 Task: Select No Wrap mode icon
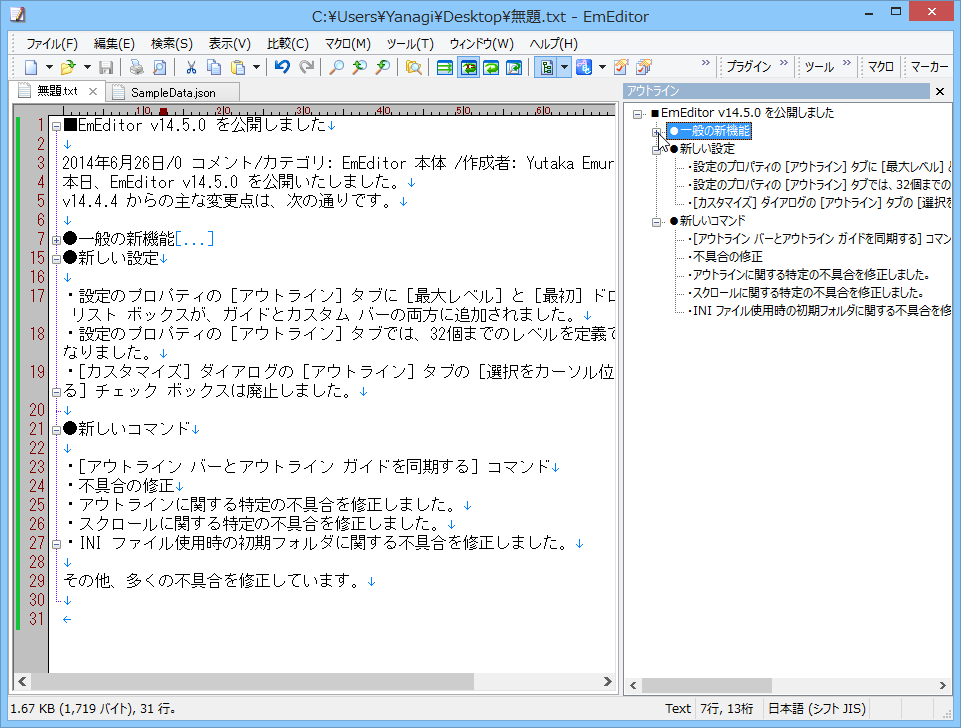445,67
